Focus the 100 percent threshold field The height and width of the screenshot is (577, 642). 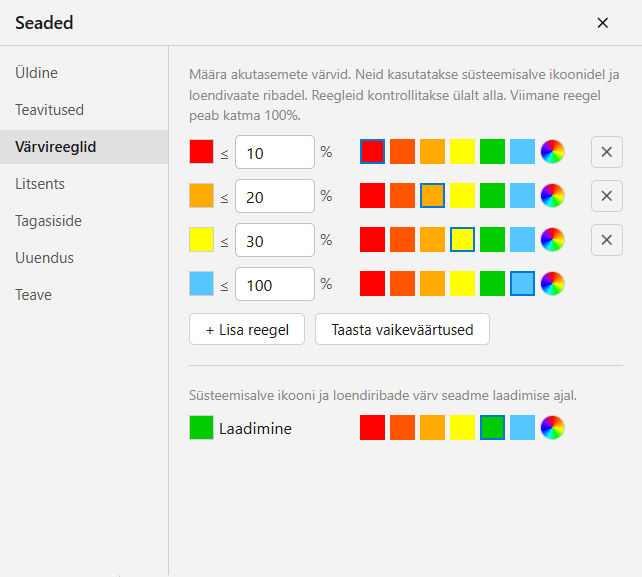pyautogui.click(x=275, y=284)
